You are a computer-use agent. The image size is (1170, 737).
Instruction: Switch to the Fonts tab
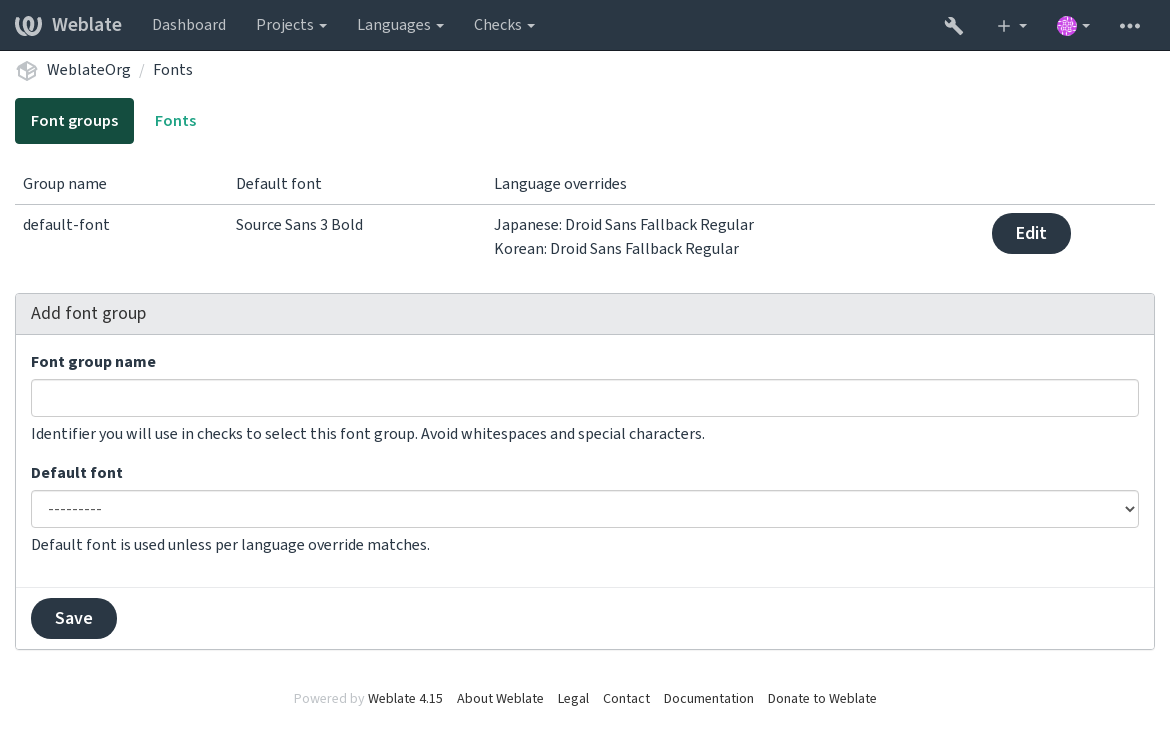point(175,121)
